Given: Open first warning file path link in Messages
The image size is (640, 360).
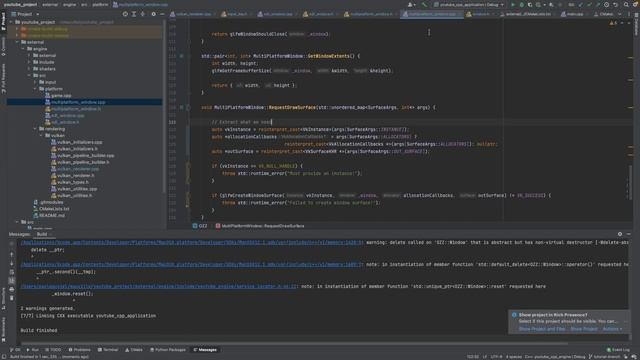Looking at the screenshot, I should coord(191,242).
